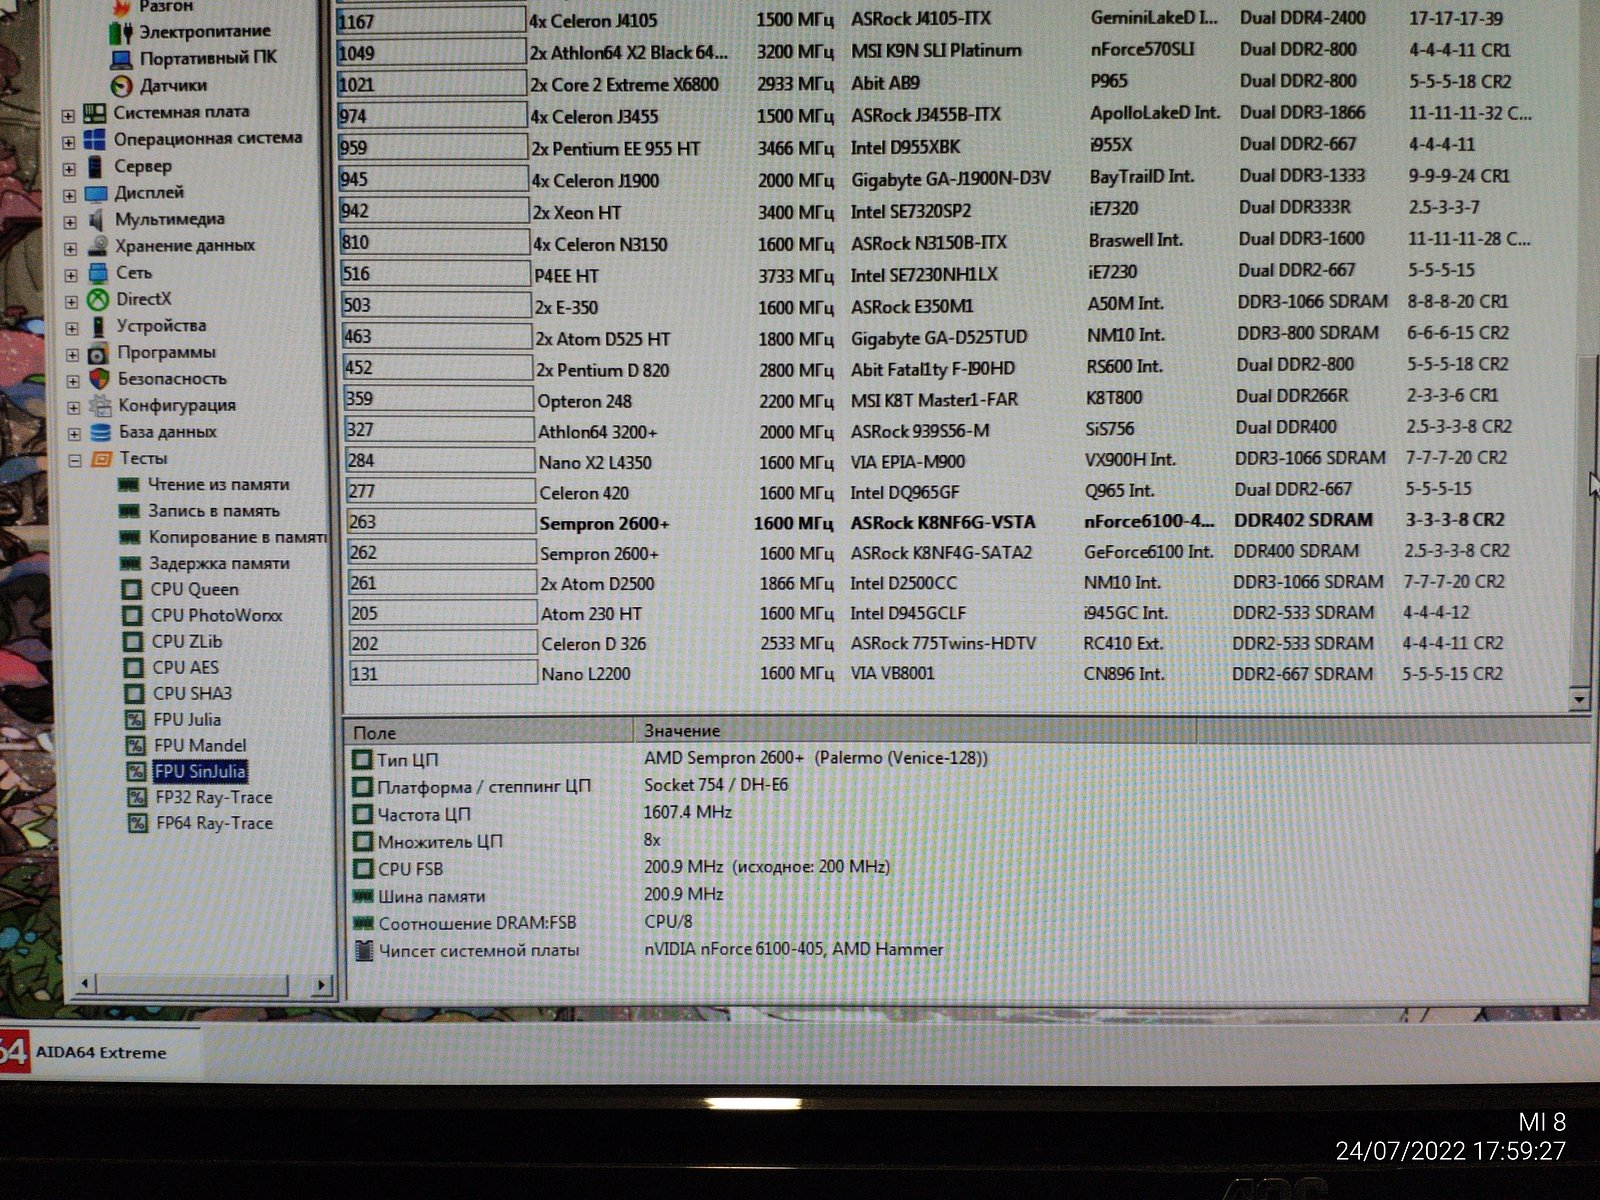Open the Копирование в памяти test
This screenshot has height=1200, width=1600.
pyautogui.click(x=238, y=537)
